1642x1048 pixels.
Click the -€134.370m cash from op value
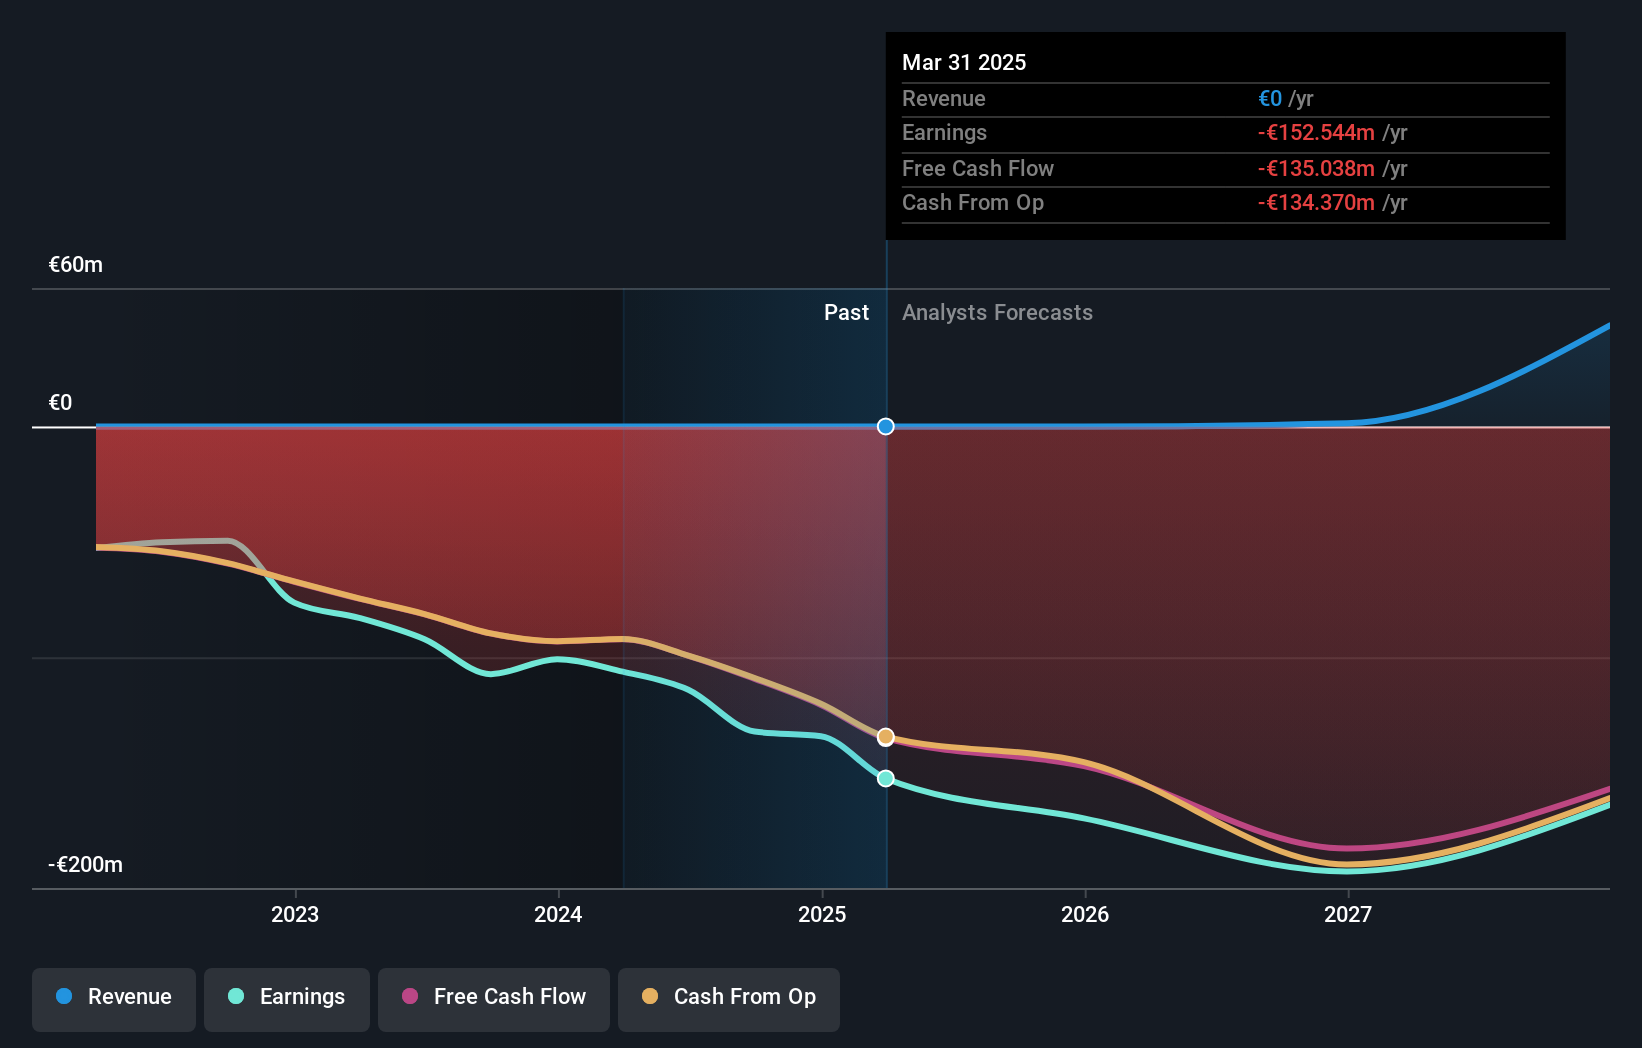coord(1316,203)
